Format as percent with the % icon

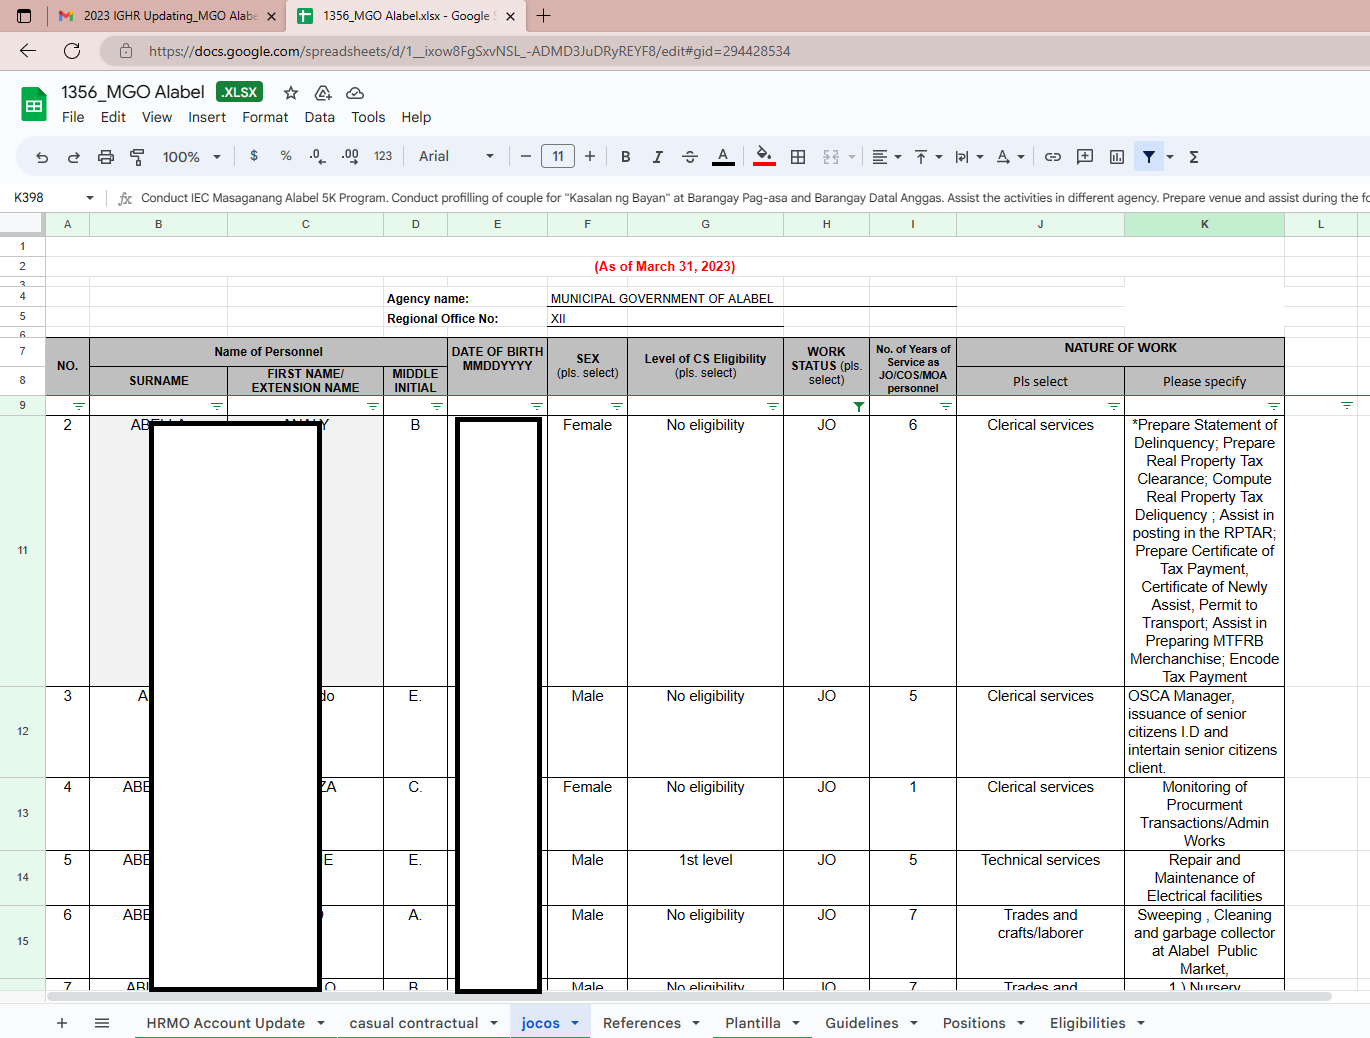tap(286, 156)
